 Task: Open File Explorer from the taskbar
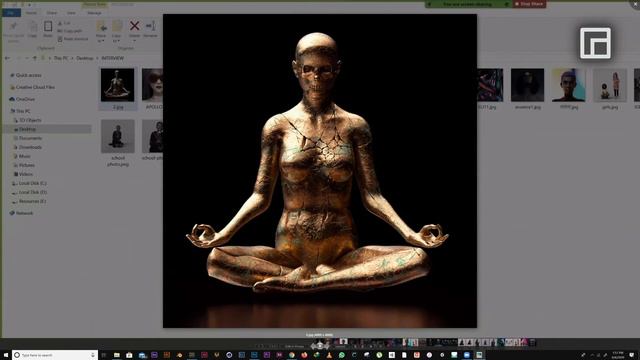coord(117,355)
